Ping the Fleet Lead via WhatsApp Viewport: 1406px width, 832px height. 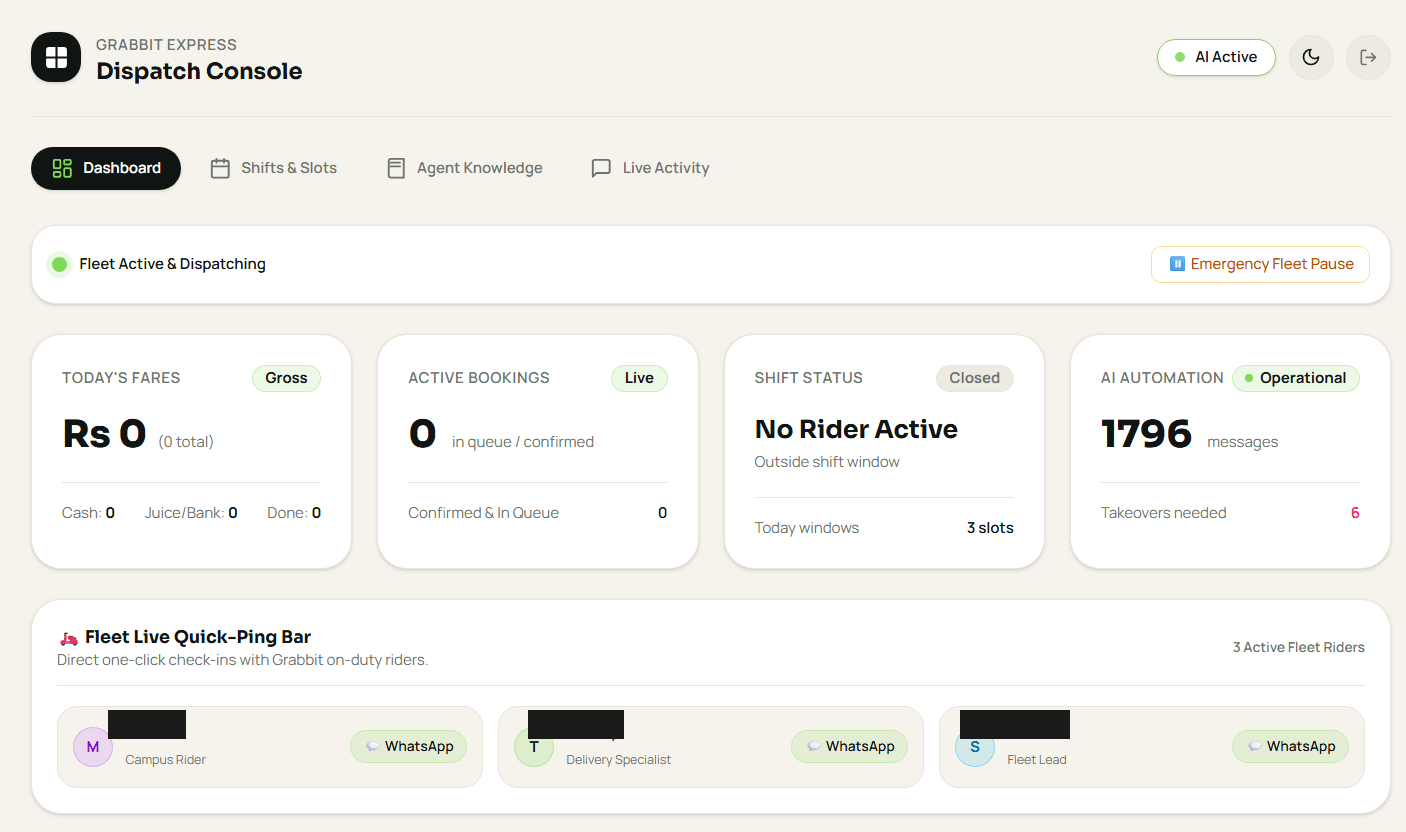(x=1290, y=747)
